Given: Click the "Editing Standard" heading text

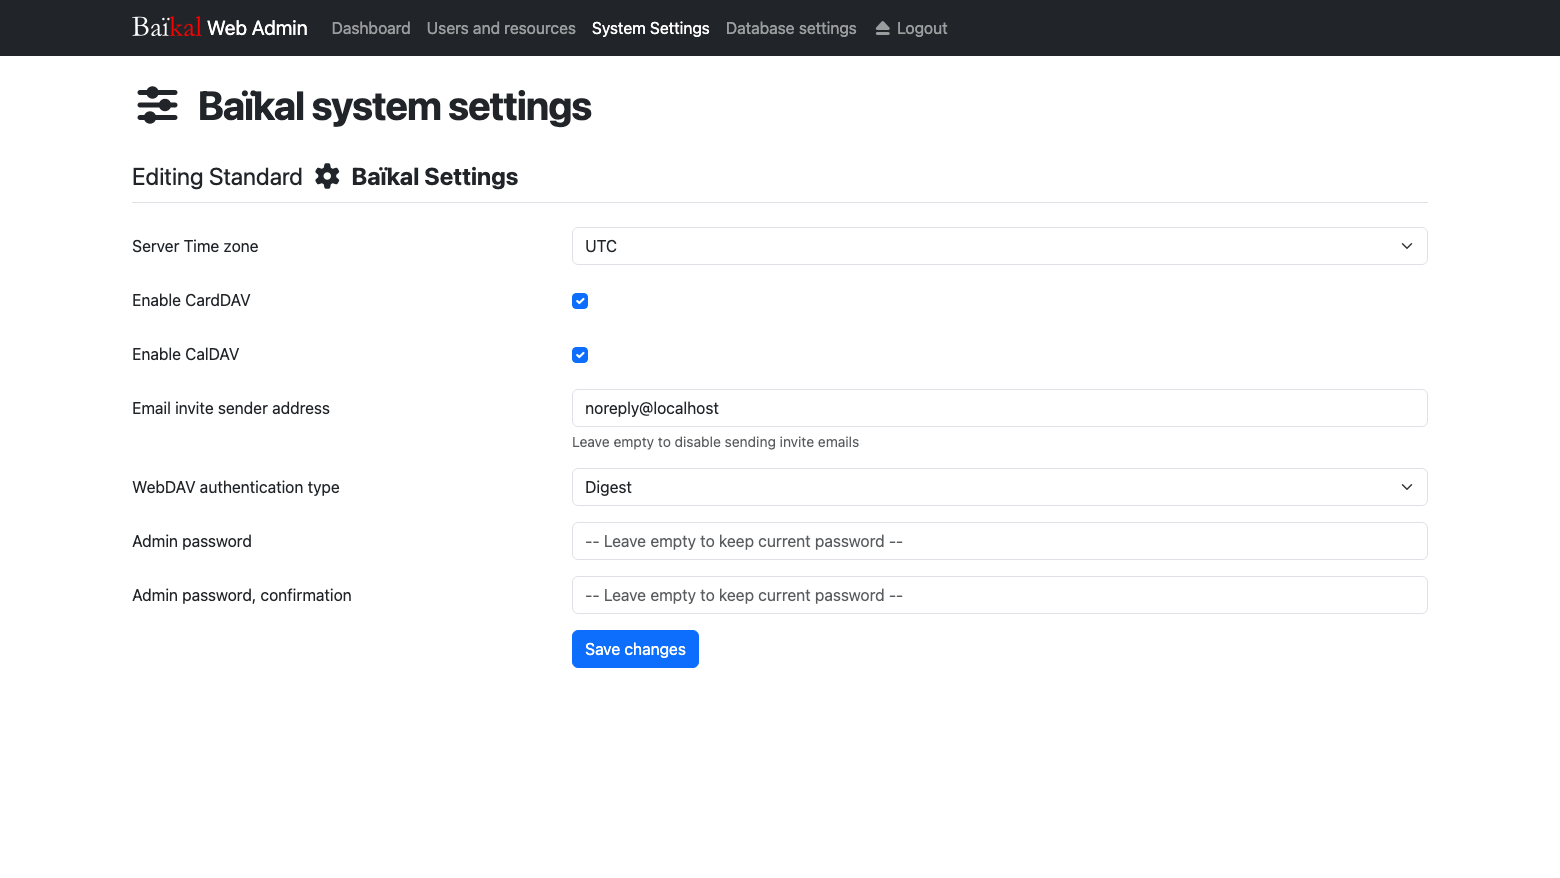Looking at the screenshot, I should [x=217, y=177].
